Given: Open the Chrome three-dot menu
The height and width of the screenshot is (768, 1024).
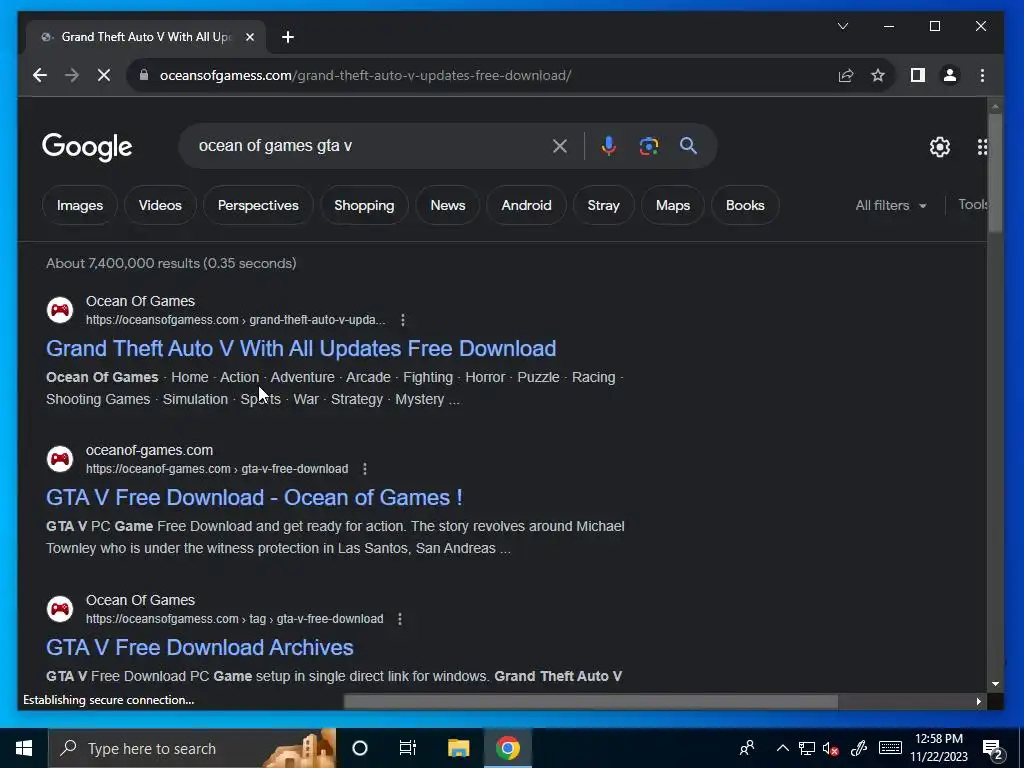Looking at the screenshot, I should click(982, 75).
